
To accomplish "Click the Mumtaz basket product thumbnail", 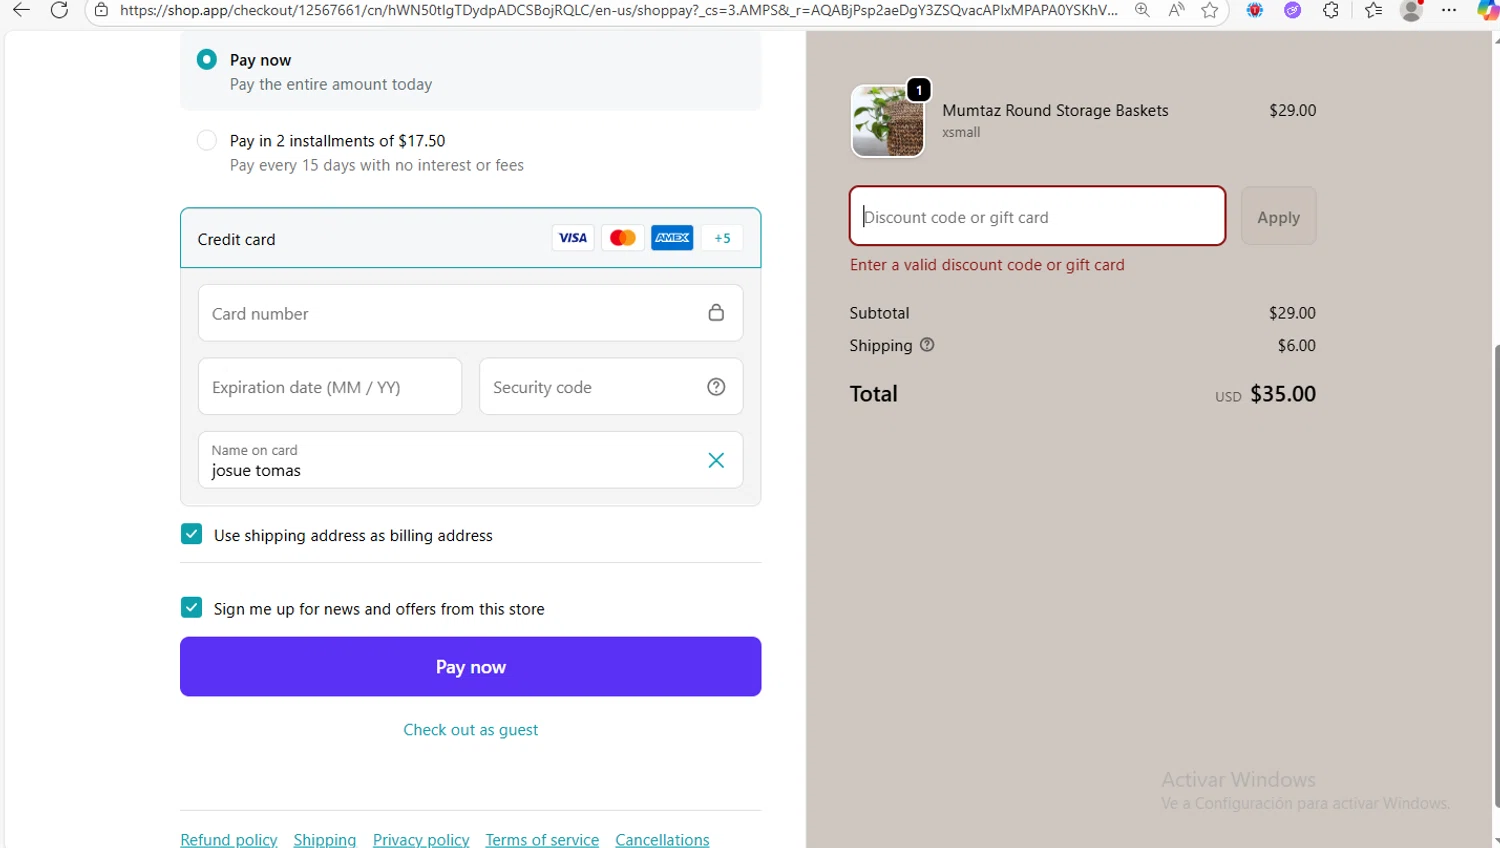I will [888, 121].
